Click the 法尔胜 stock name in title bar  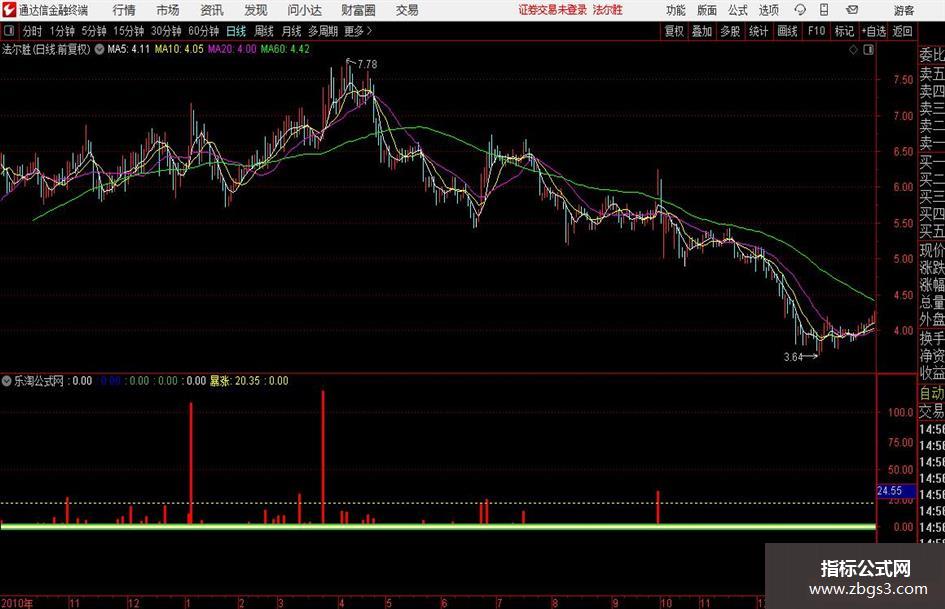607,10
